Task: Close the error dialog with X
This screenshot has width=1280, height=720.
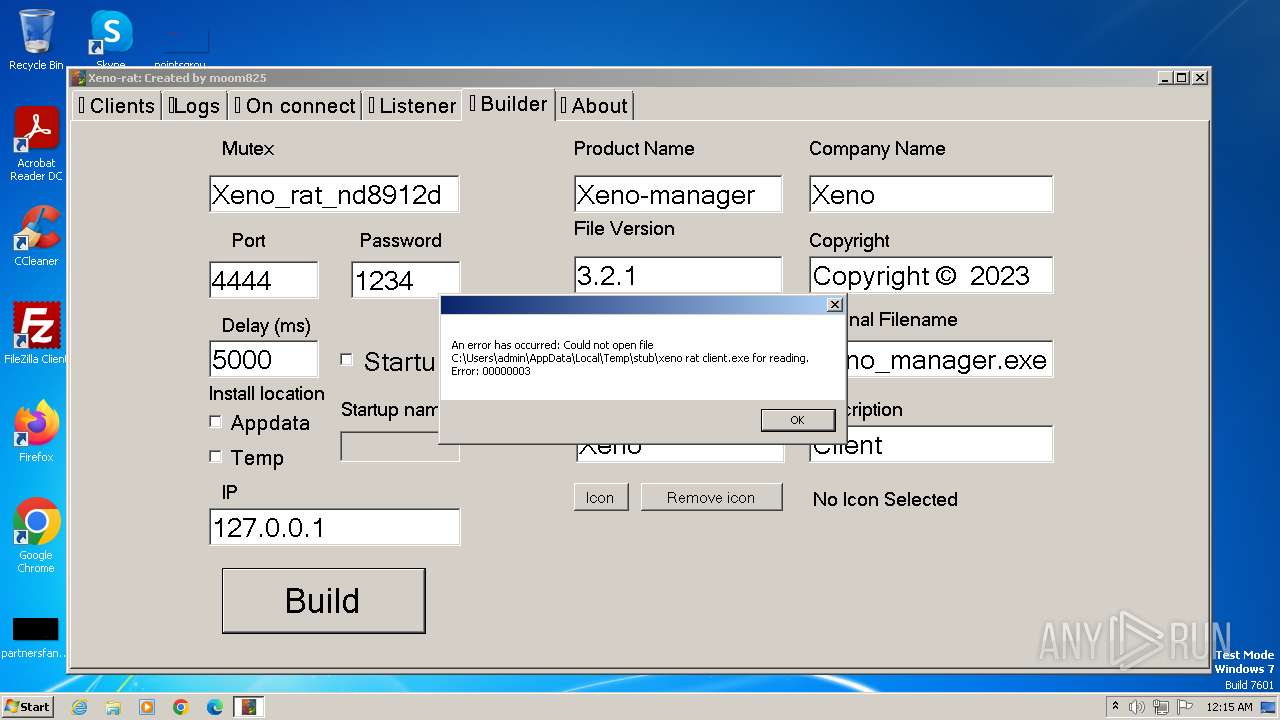Action: (x=835, y=305)
